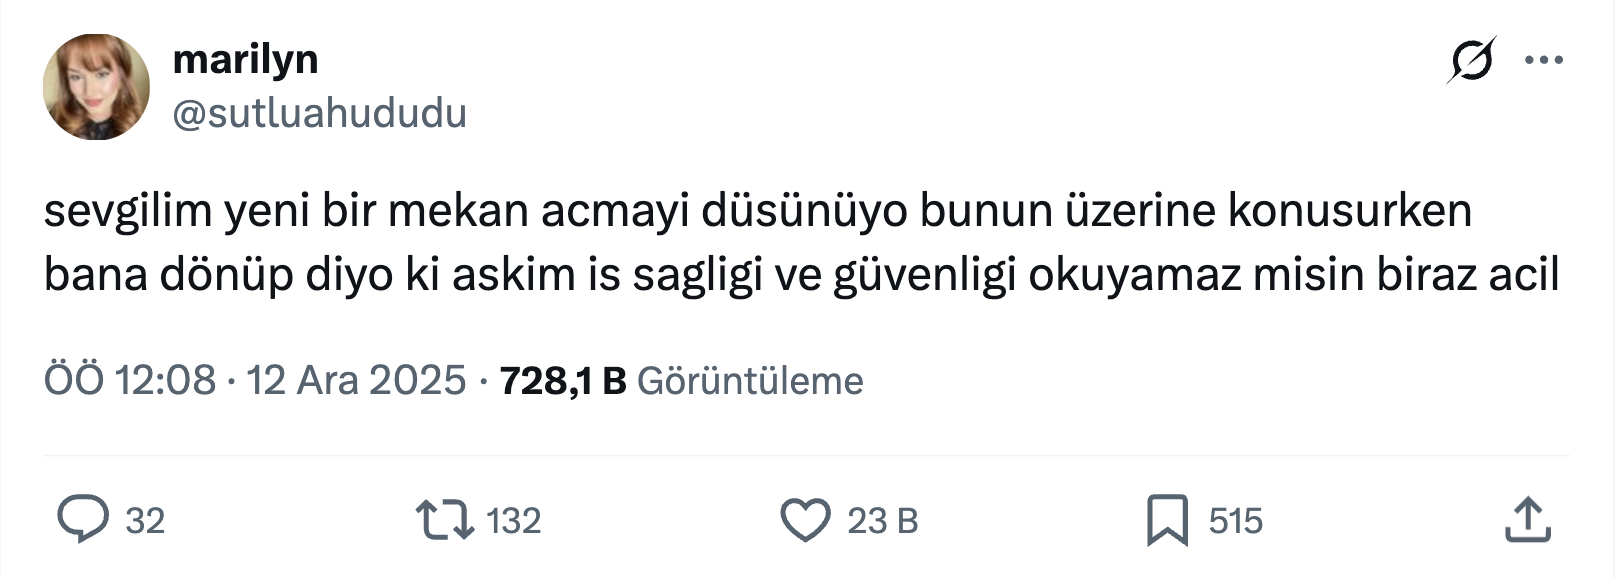
Task: Like the tweet with the heart icon
Action: click(x=805, y=520)
